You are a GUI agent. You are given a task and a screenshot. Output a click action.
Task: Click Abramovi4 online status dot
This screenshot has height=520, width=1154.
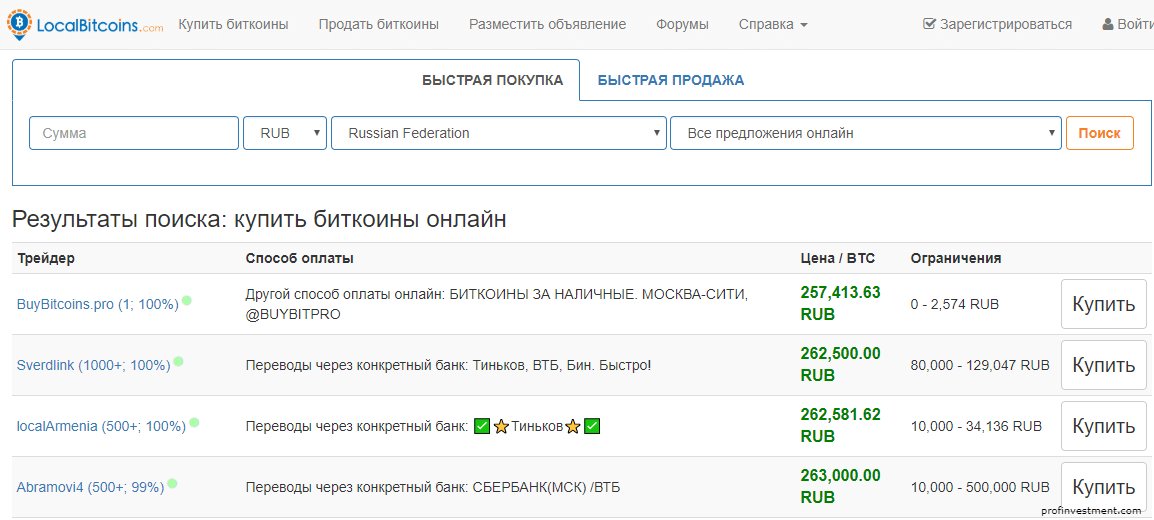[x=172, y=483]
